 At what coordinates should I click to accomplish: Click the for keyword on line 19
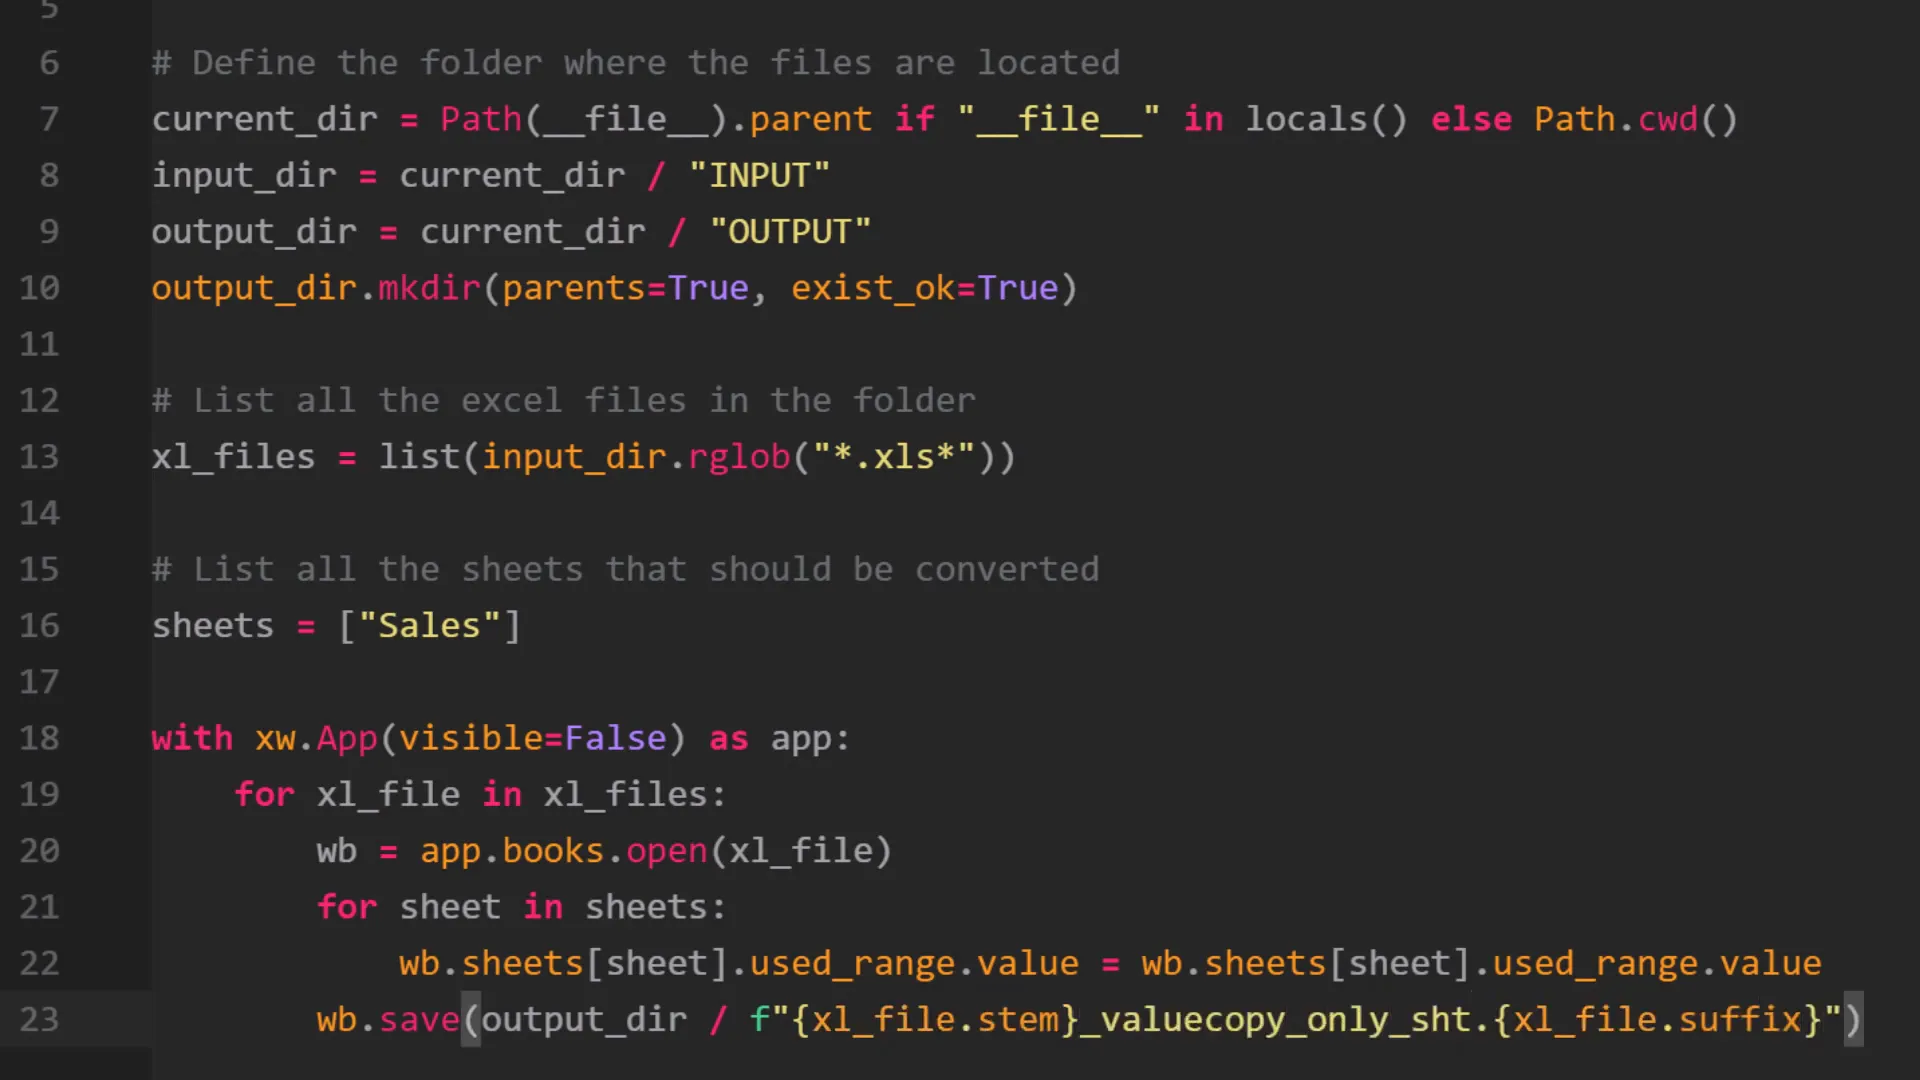point(264,794)
